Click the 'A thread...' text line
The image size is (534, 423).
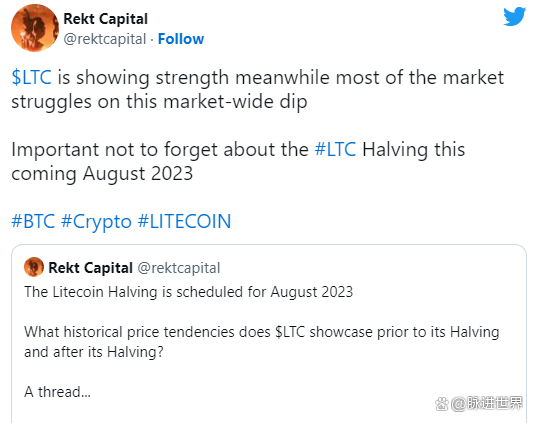point(57,392)
